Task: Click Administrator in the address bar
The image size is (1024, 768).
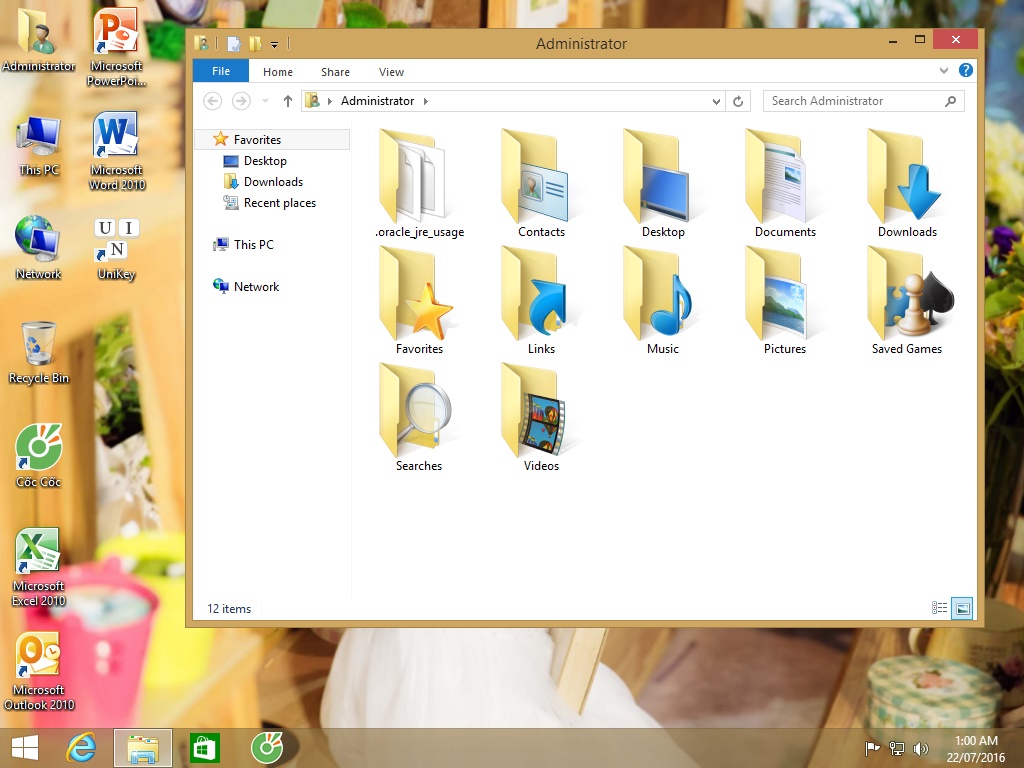Action: [377, 101]
